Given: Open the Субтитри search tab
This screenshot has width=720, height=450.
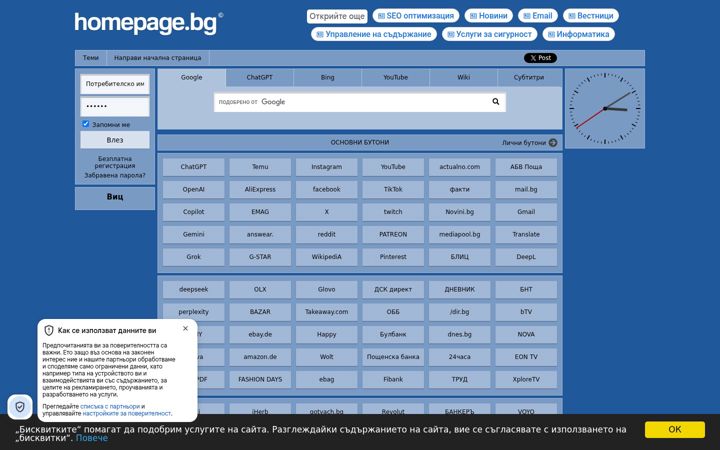Looking at the screenshot, I should pos(529,77).
